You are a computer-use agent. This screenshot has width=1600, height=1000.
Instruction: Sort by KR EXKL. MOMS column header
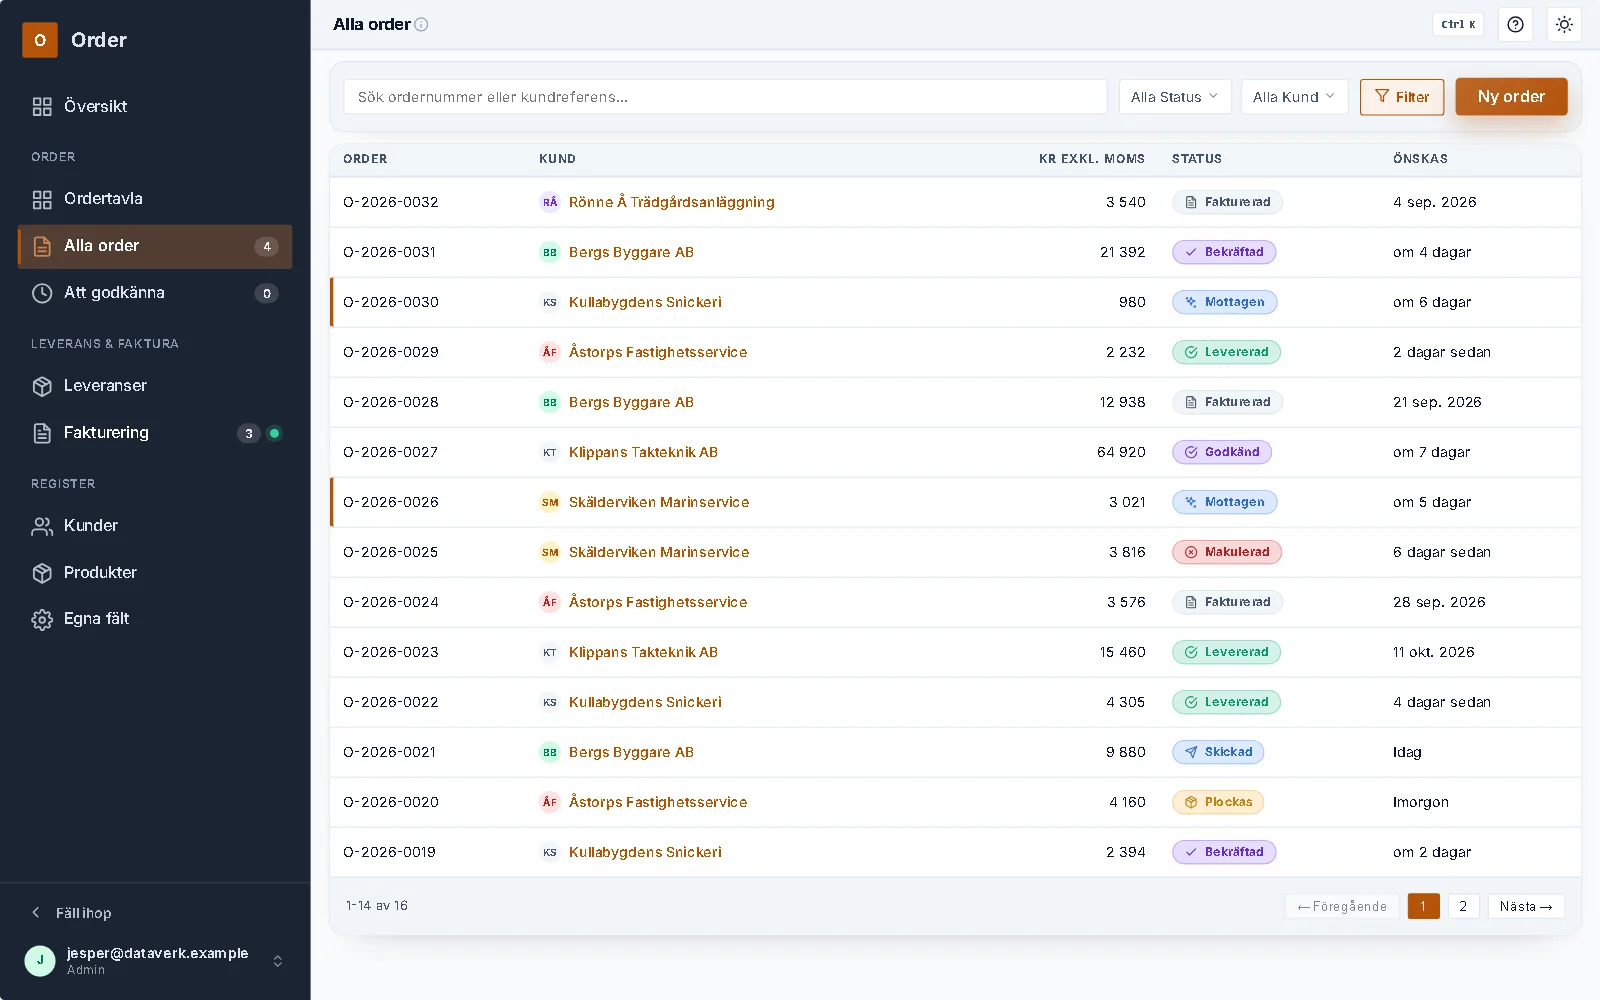(1092, 159)
